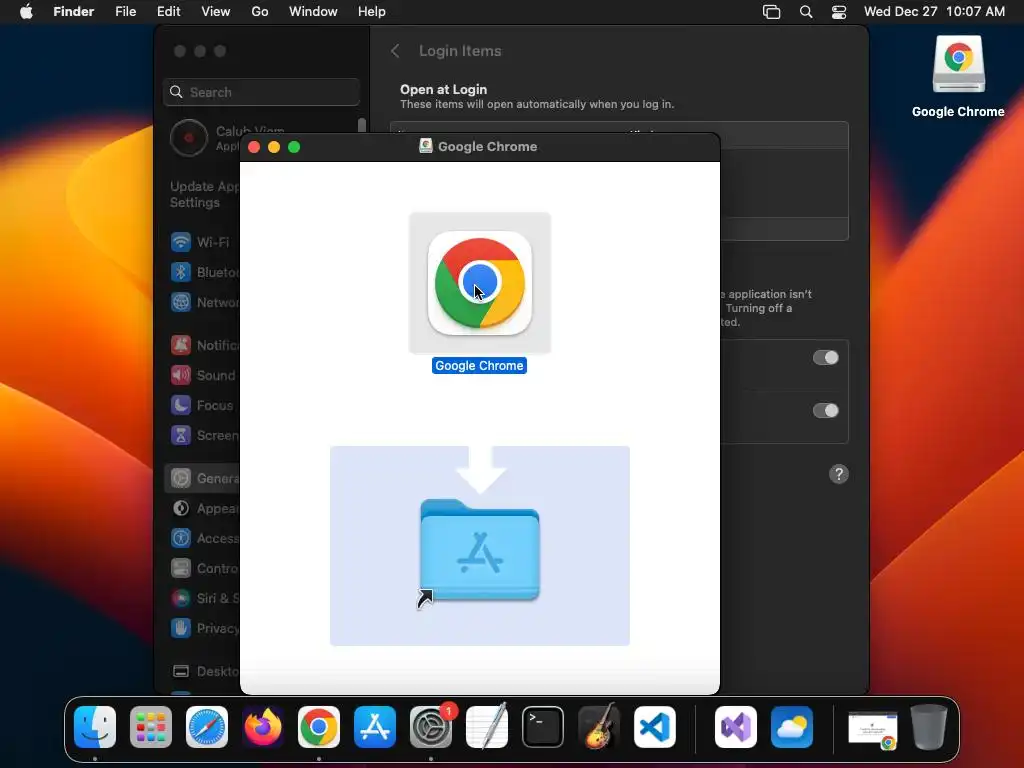
Task: Launch GarageBand from the Dock
Action: coord(599,727)
